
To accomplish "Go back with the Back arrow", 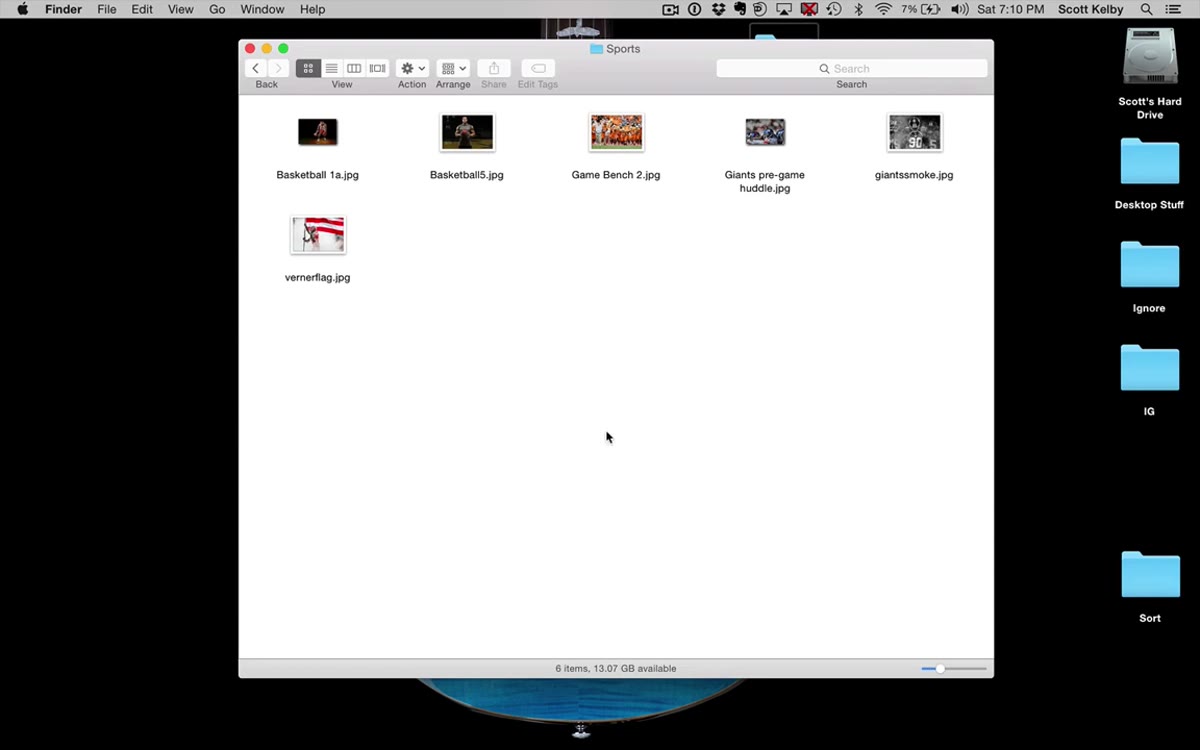I will [256, 68].
